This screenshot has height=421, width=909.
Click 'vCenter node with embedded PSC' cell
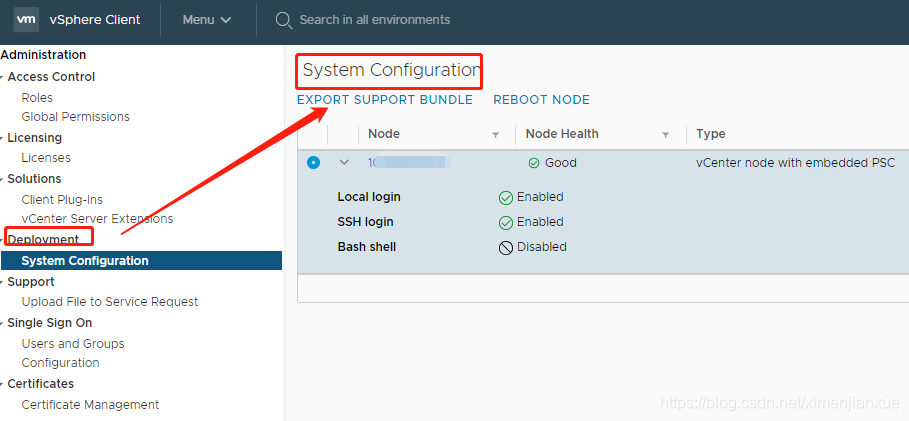coord(795,163)
